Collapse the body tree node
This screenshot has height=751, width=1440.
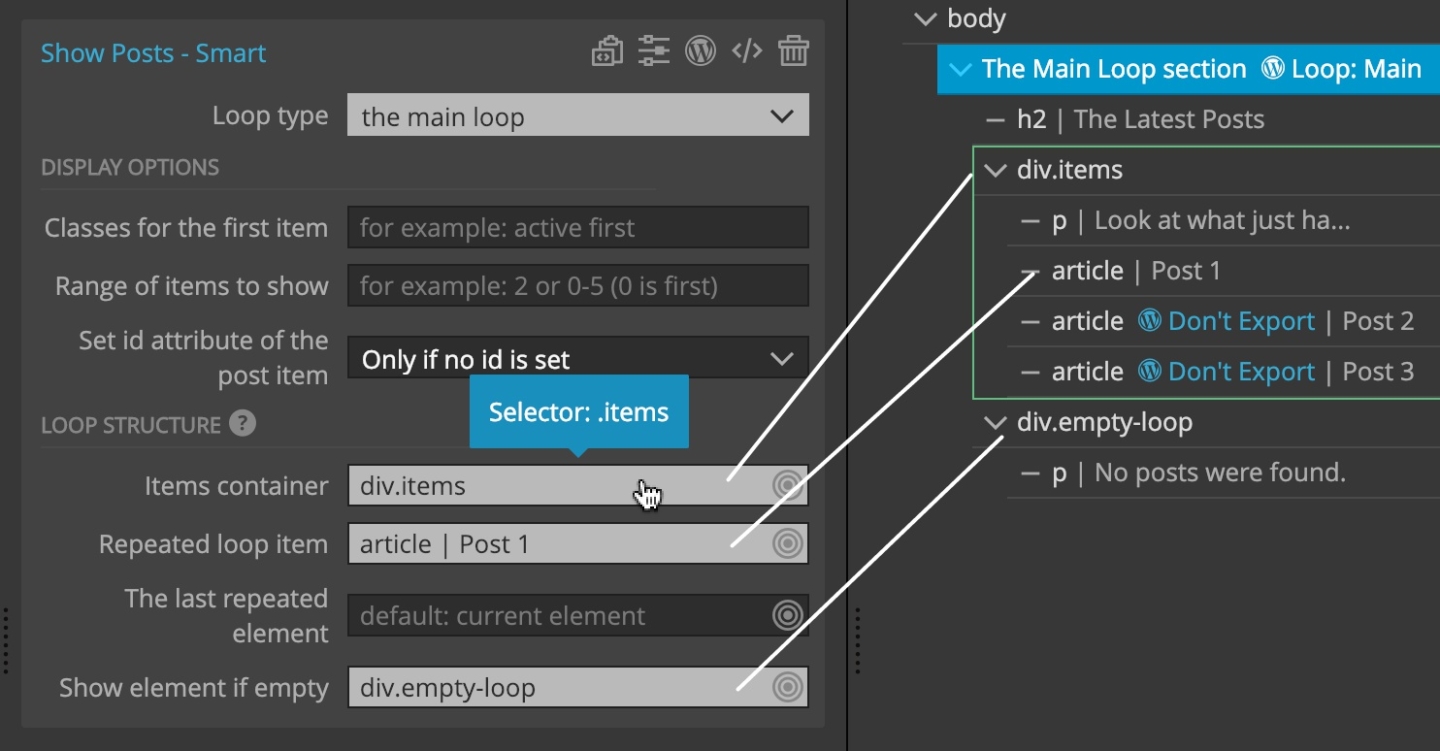click(x=925, y=18)
